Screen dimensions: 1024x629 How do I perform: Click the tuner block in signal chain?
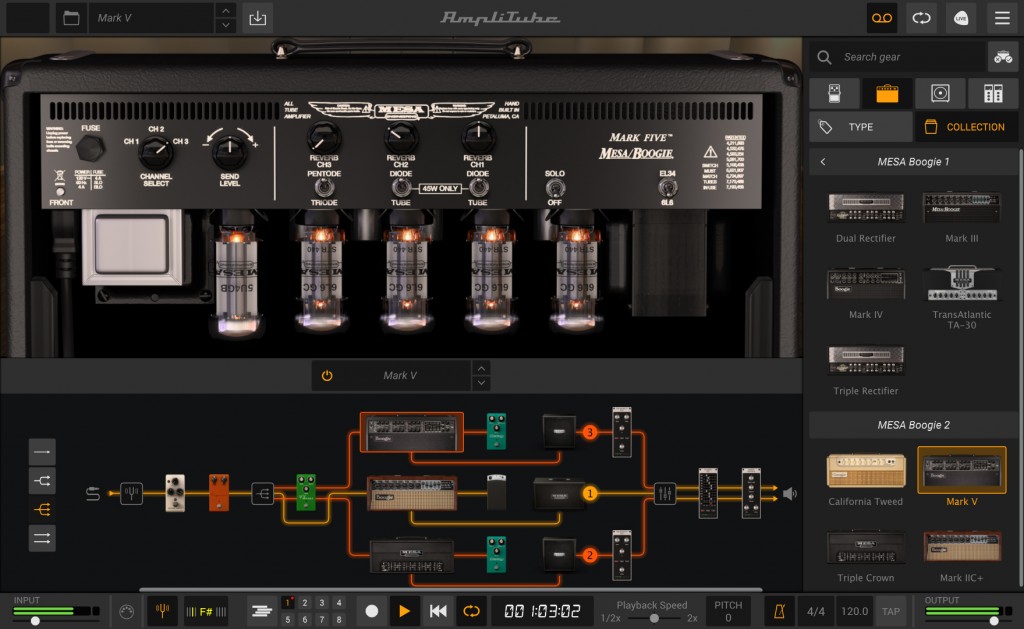131,493
